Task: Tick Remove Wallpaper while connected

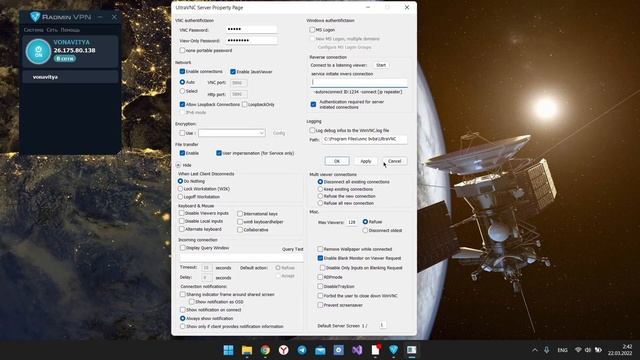Action: point(320,249)
